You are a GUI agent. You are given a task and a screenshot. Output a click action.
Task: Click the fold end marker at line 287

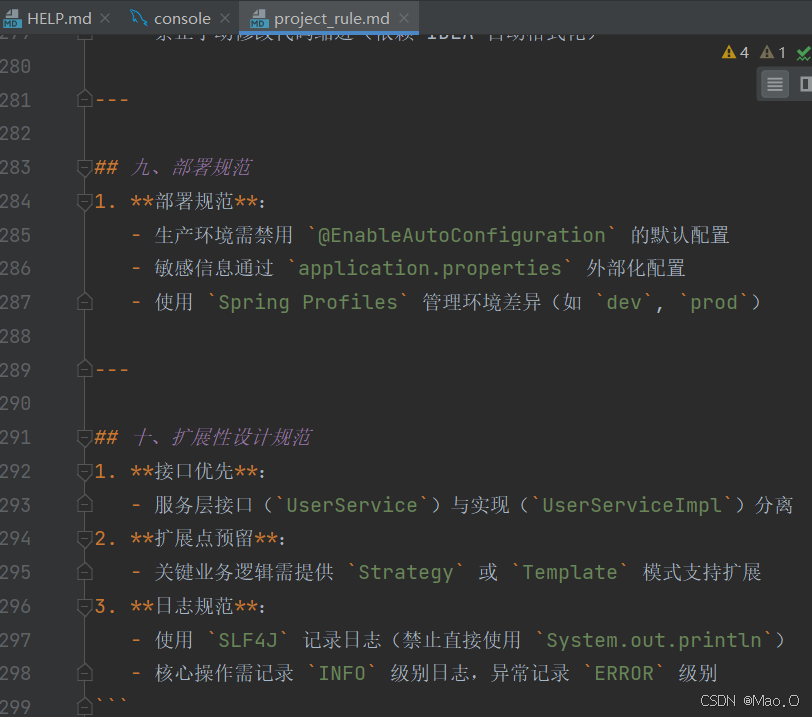point(84,302)
